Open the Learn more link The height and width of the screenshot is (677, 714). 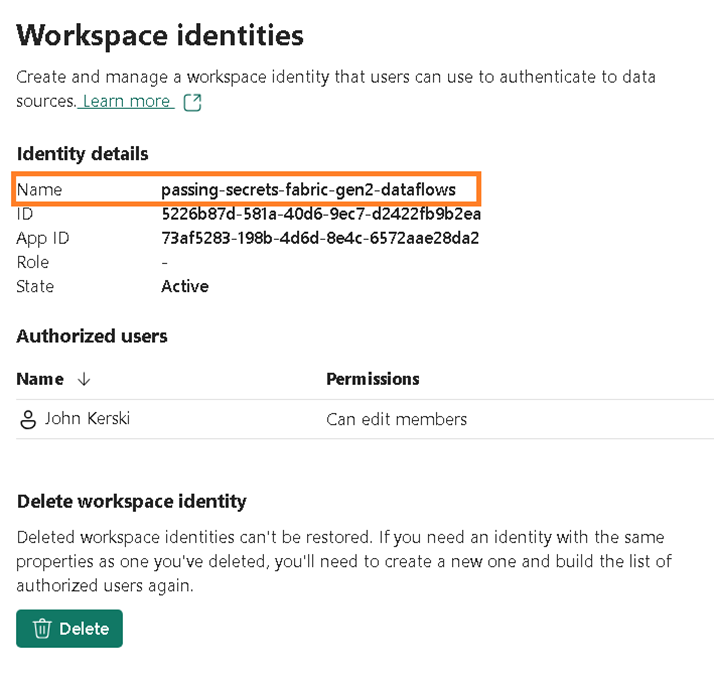click(x=126, y=101)
